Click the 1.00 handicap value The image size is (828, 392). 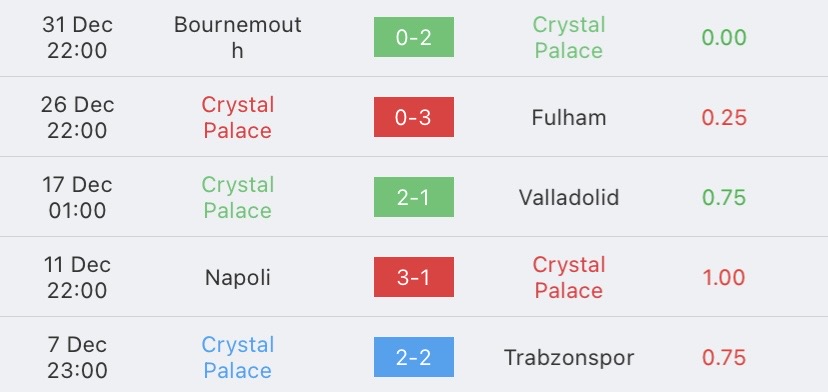pos(724,277)
